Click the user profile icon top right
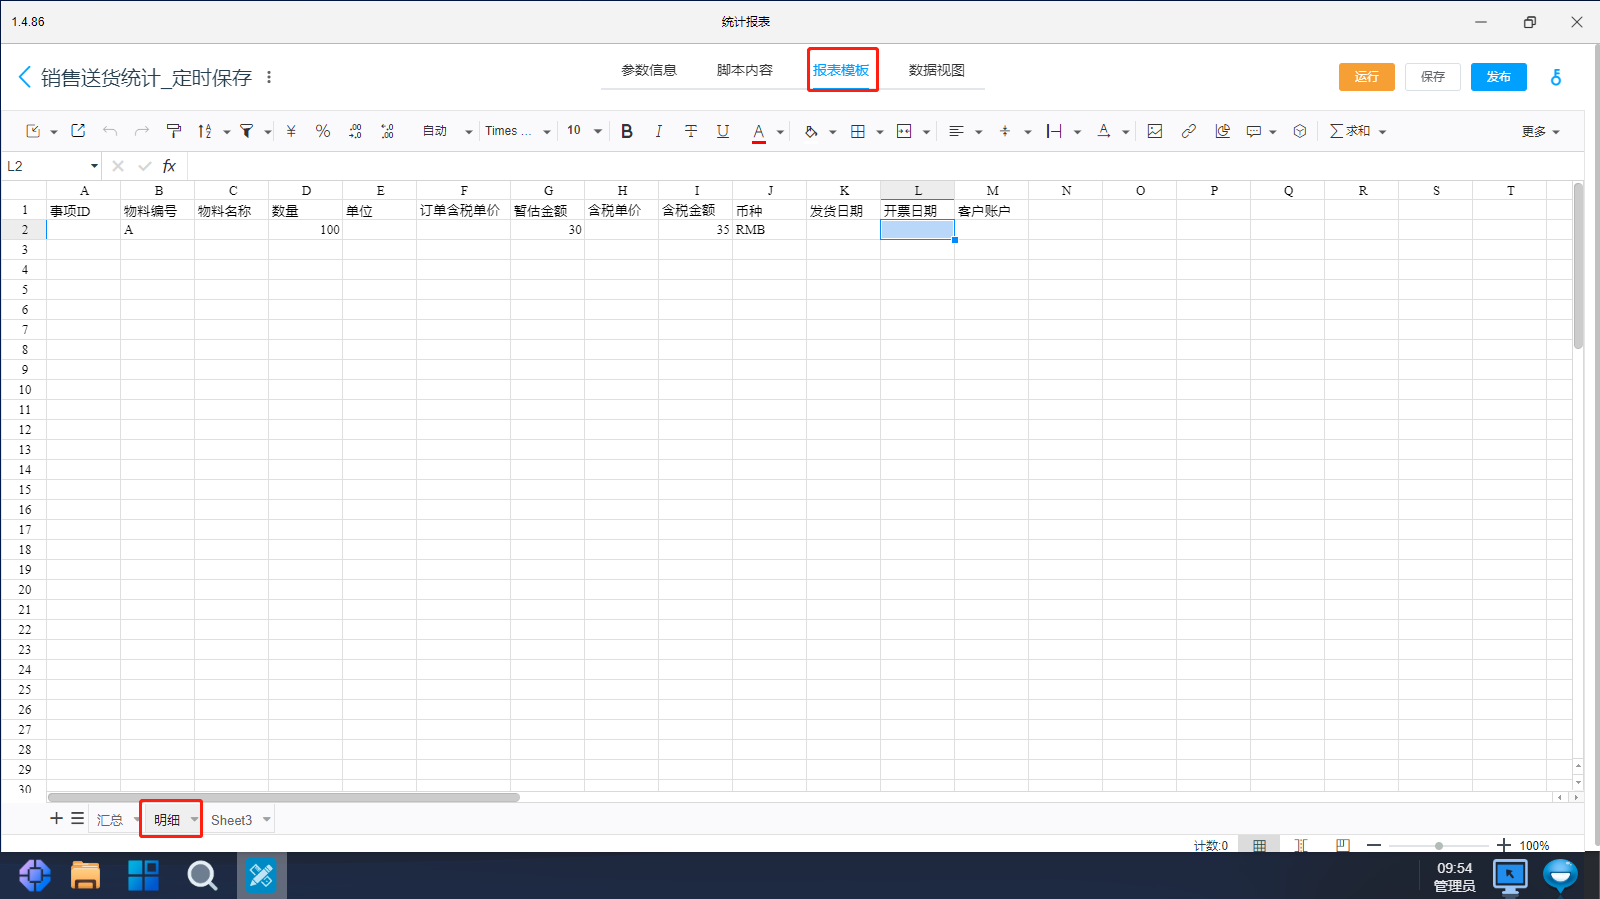Viewport: 1600px width, 899px height. tap(1556, 77)
